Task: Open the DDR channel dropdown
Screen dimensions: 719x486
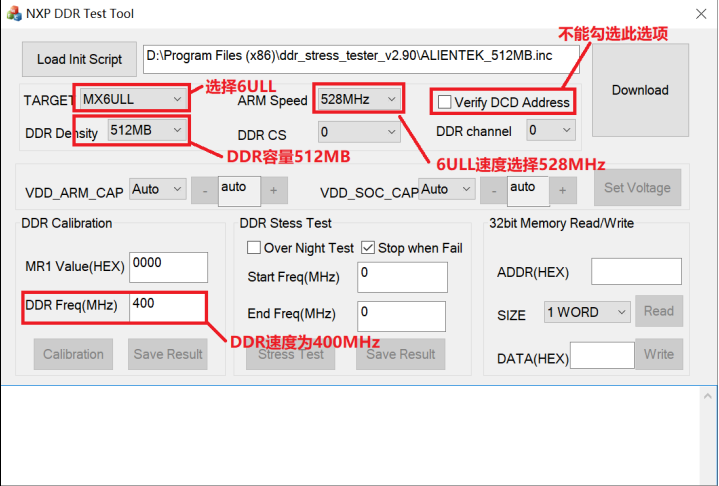Action: point(550,130)
